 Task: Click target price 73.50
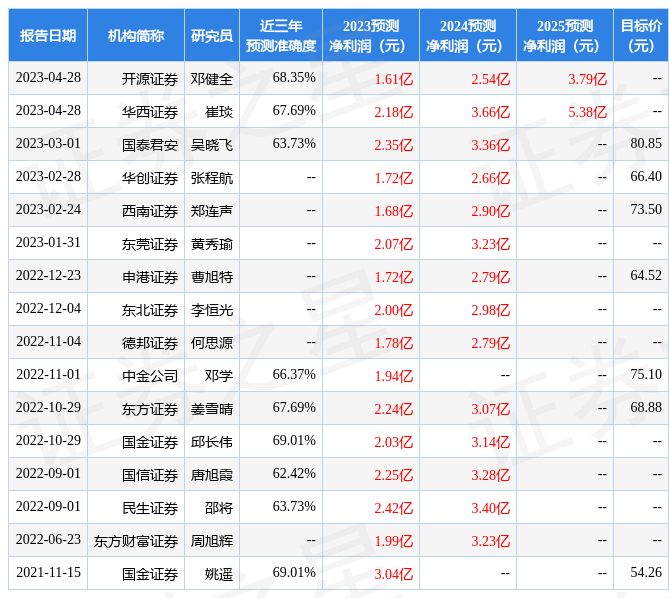point(646,209)
